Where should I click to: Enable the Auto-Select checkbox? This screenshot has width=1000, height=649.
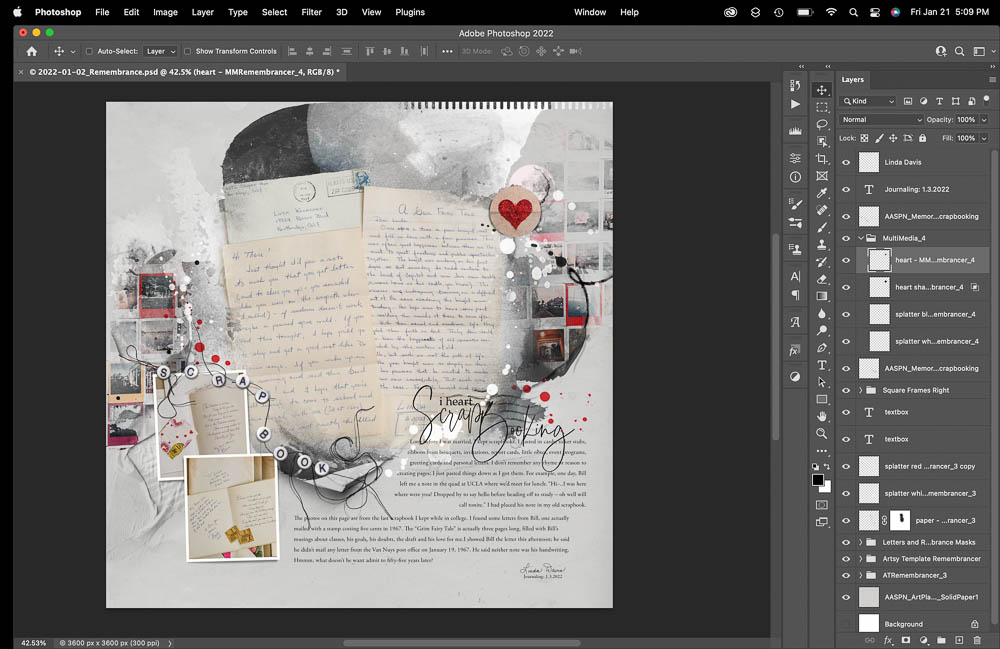pos(89,52)
